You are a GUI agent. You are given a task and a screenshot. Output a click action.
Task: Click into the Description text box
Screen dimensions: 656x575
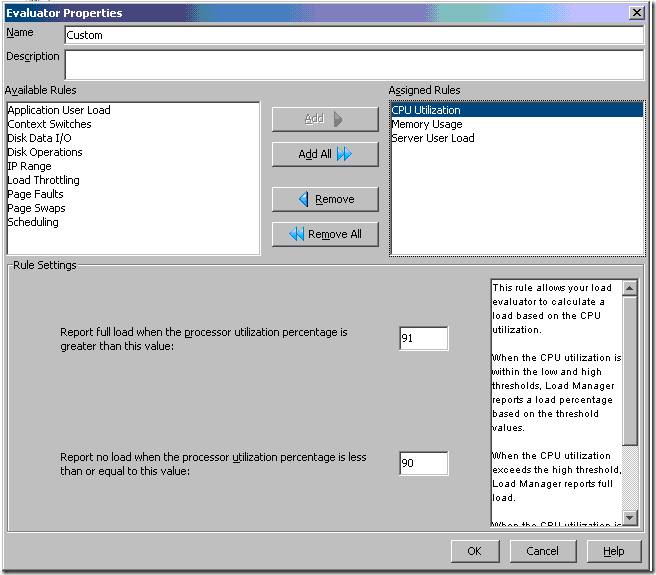pos(352,64)
